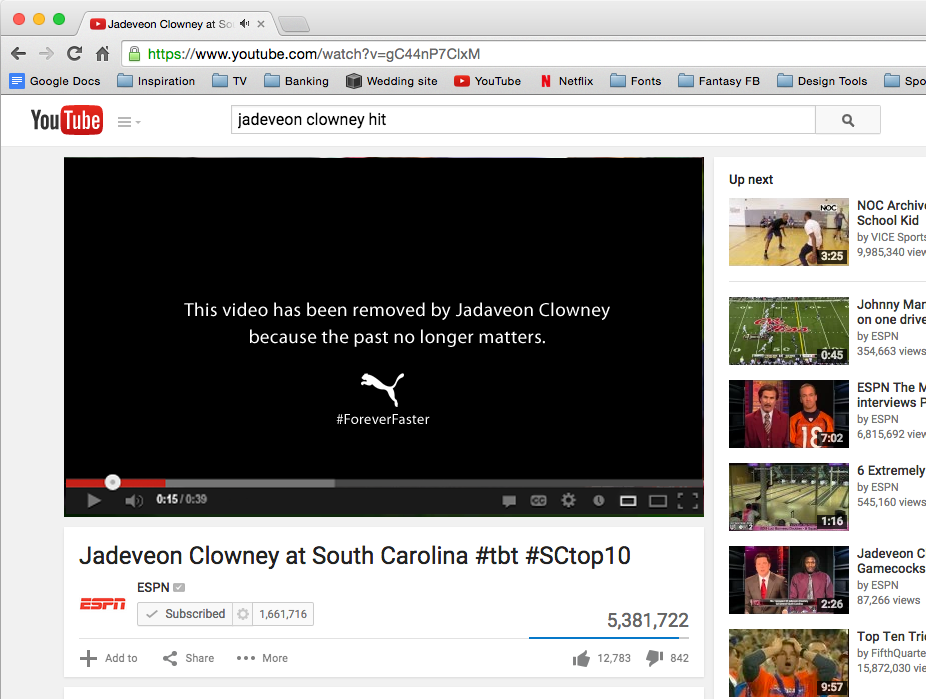The image size is (926, 699).
Task: Open Jadeveon Clowney Gamecocks thumbnail
Action: point(788,580)
